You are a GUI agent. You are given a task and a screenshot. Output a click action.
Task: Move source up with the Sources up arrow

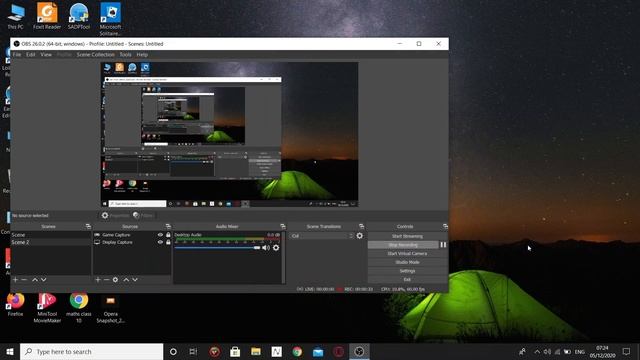click(126, 280)
